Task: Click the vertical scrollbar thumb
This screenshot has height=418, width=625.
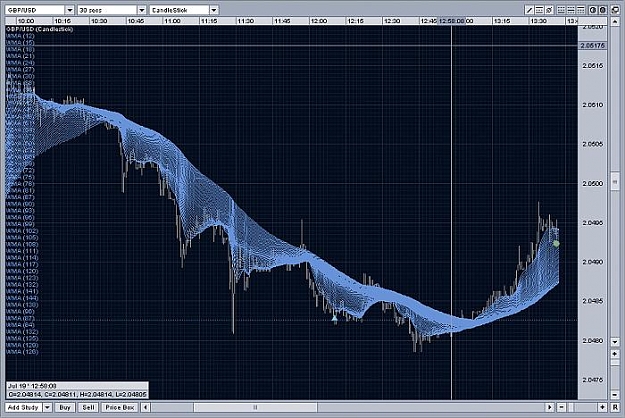Action: point(615,182)
